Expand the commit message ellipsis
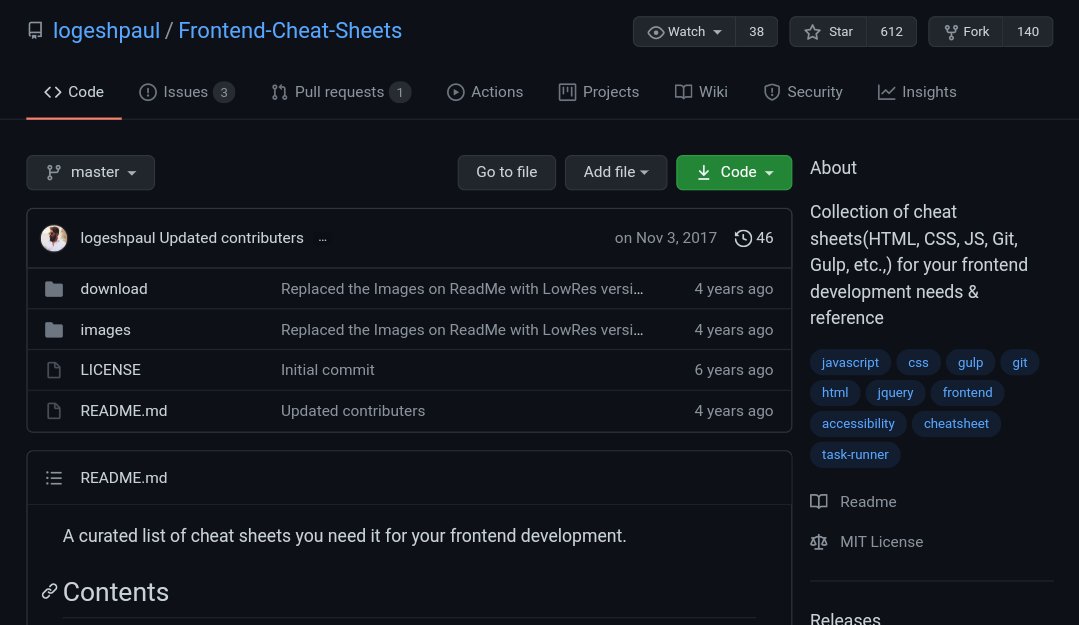 click(x=322, y=239)
